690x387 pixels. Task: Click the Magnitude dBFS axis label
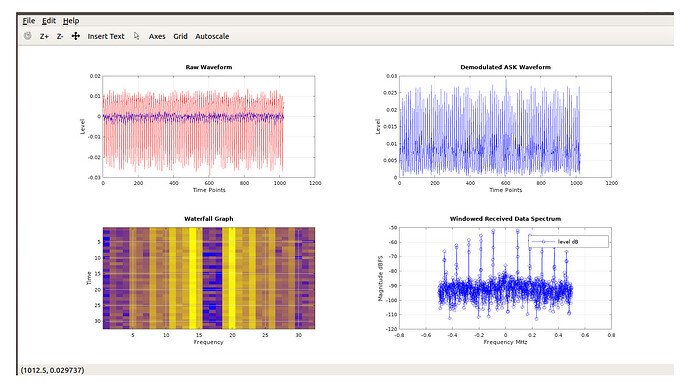(x=380, y=278)
